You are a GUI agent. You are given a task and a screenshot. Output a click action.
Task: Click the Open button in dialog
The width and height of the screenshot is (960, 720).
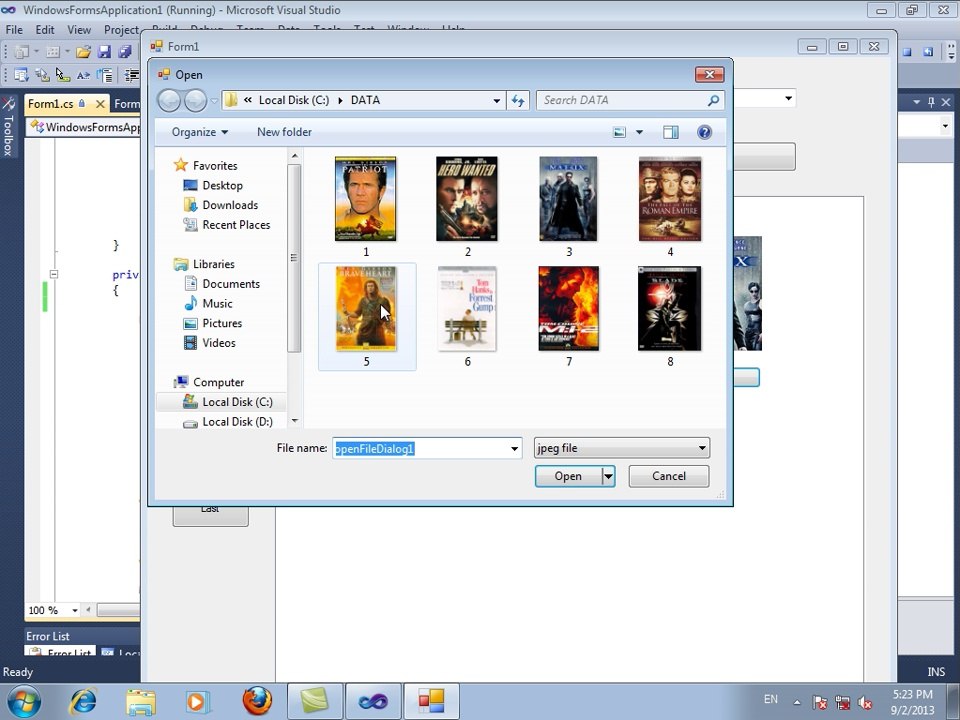tap(568, 476)
